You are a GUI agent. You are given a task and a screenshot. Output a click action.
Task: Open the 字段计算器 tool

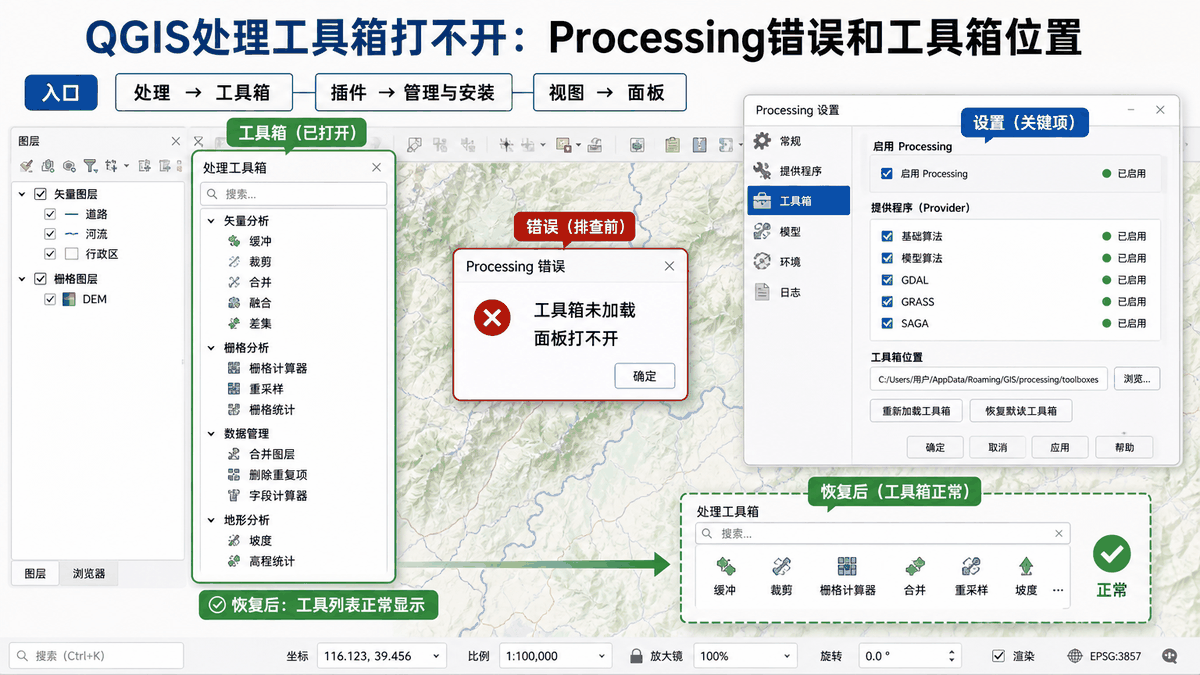click(267, 496)
